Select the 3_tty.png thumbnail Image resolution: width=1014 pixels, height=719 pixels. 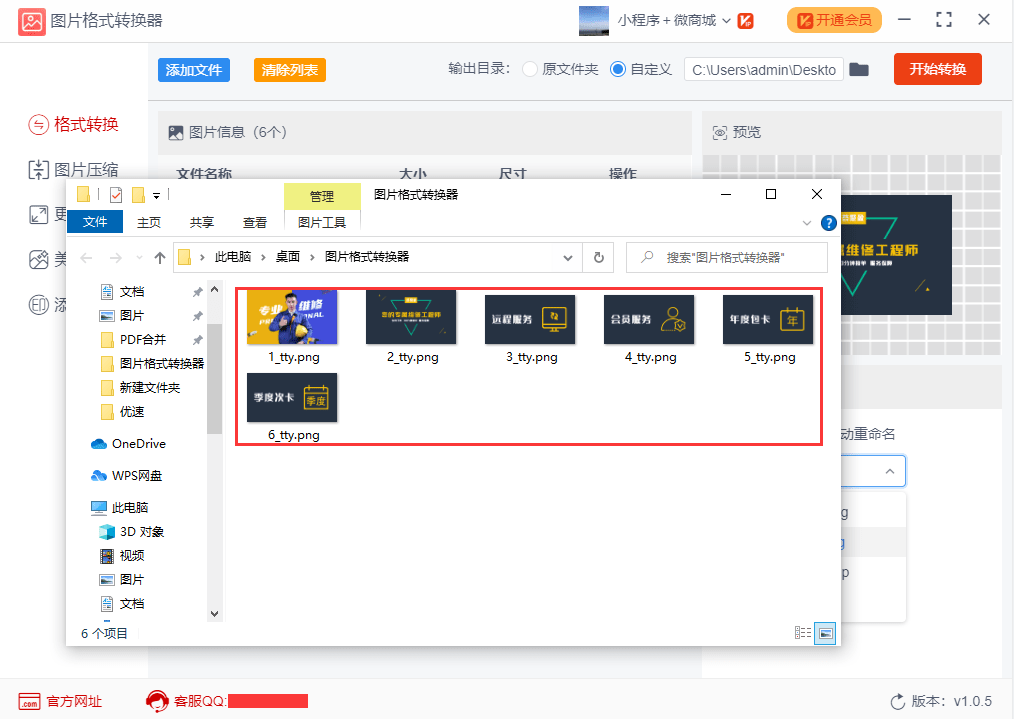pos(529,317)
